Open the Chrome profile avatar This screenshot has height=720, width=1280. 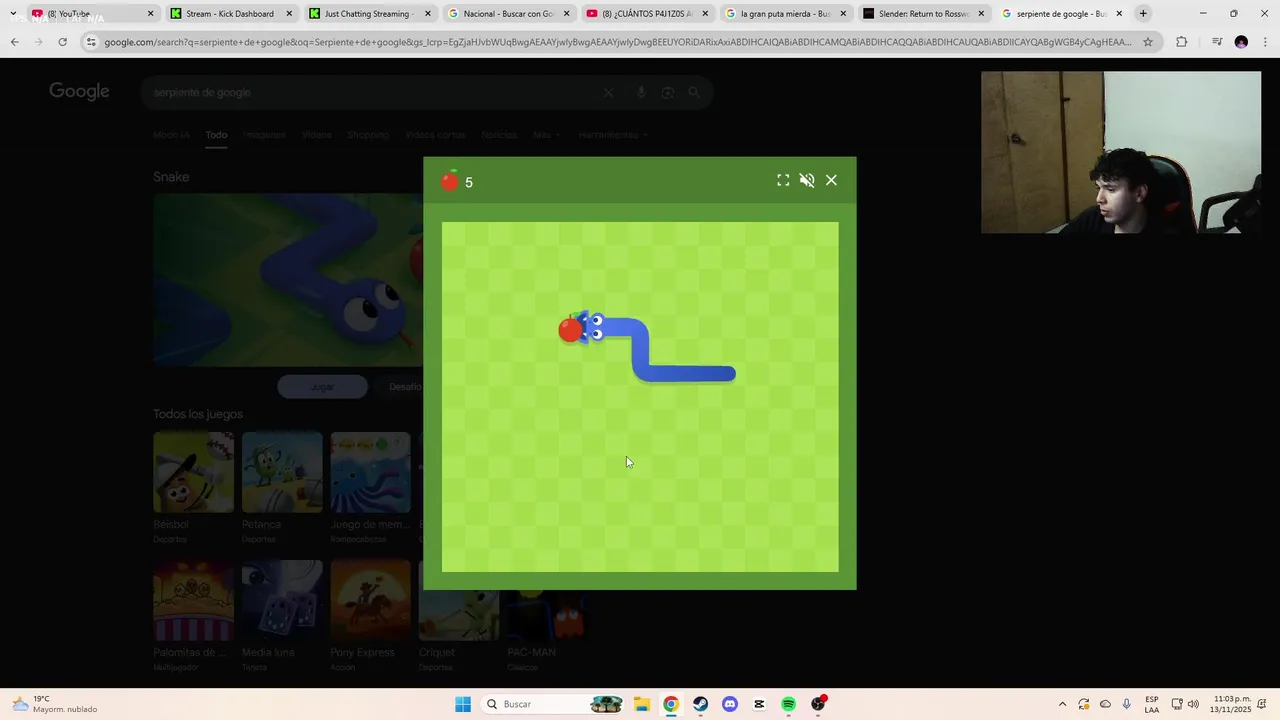pyautogui.click(x=1241, y=42)
